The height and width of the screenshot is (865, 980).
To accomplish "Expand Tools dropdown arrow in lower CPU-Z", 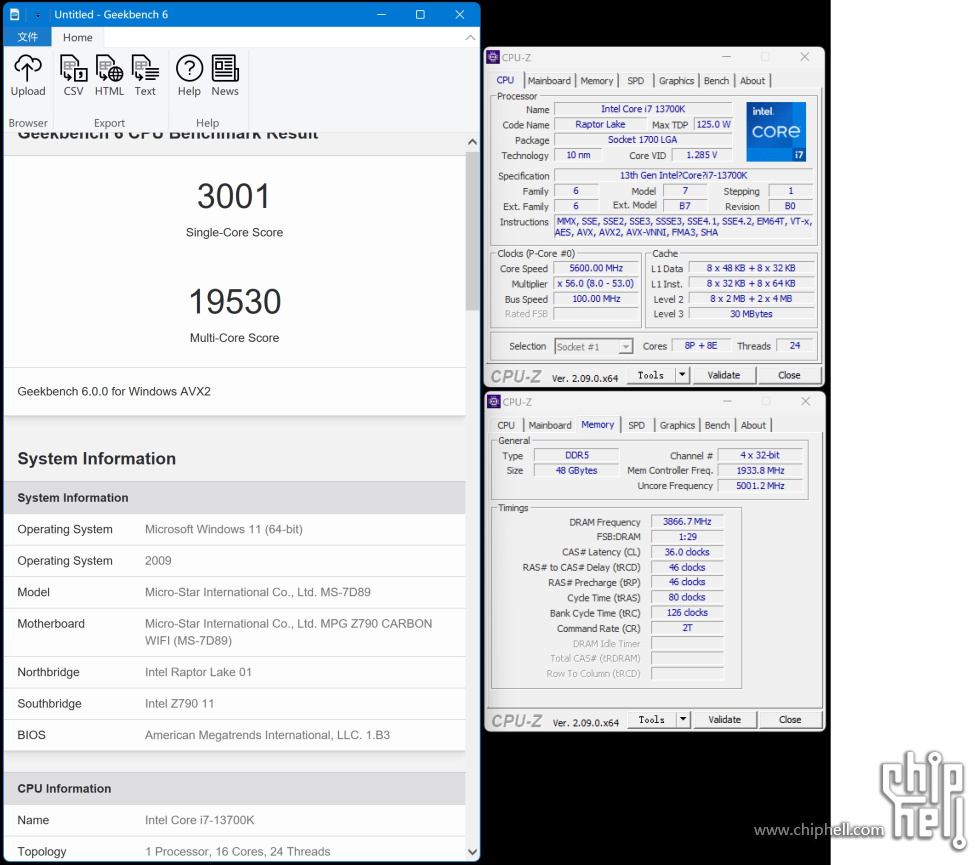I will click(682, 719).
